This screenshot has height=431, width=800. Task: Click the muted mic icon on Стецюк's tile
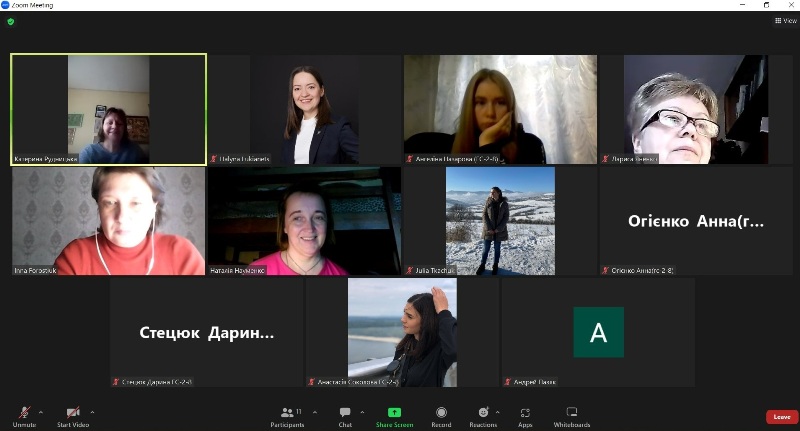(116, 382)
